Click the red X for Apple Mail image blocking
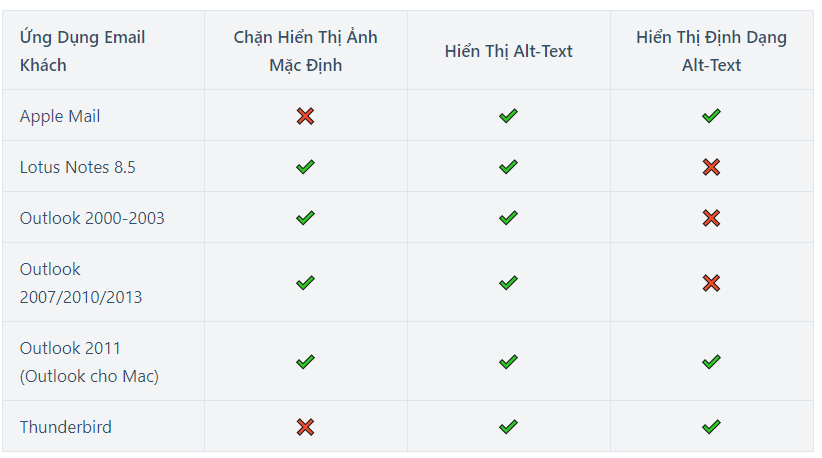The image size is (822, 458). click(x=305, y=116)
